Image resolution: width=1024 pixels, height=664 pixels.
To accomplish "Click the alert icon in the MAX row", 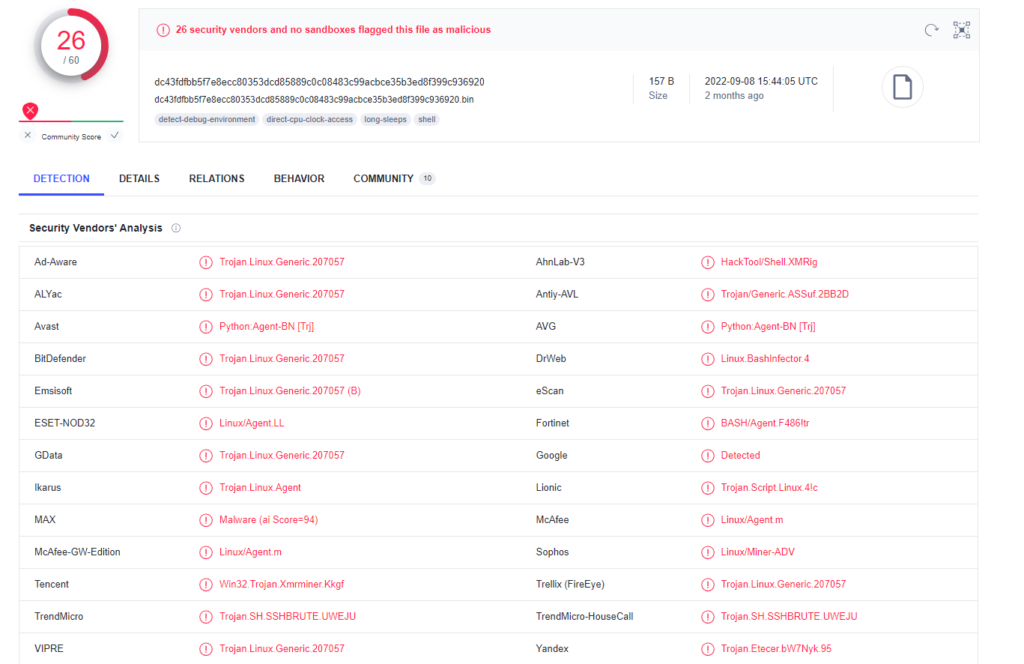I will (x=206, y=520).
